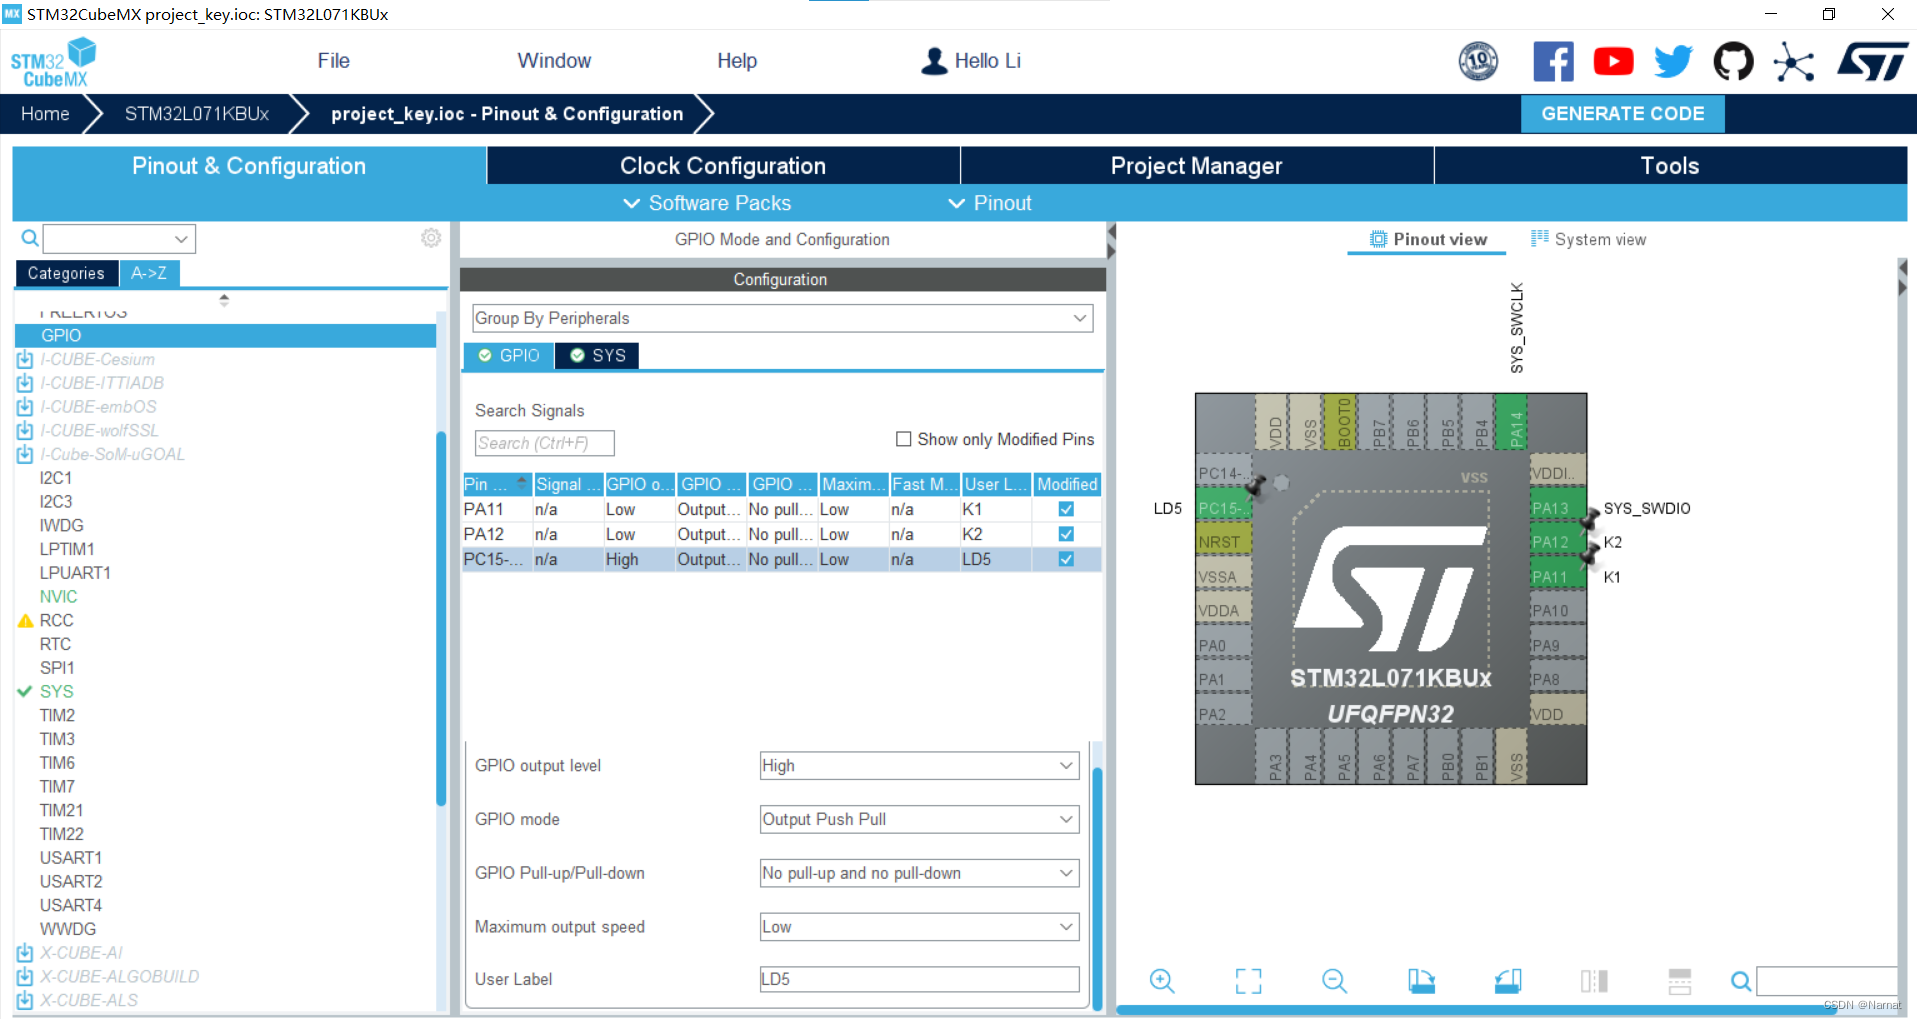Click the user profile icon near Hello Li
This screenshot has height=1019, width=1917.
click(934, 61)
